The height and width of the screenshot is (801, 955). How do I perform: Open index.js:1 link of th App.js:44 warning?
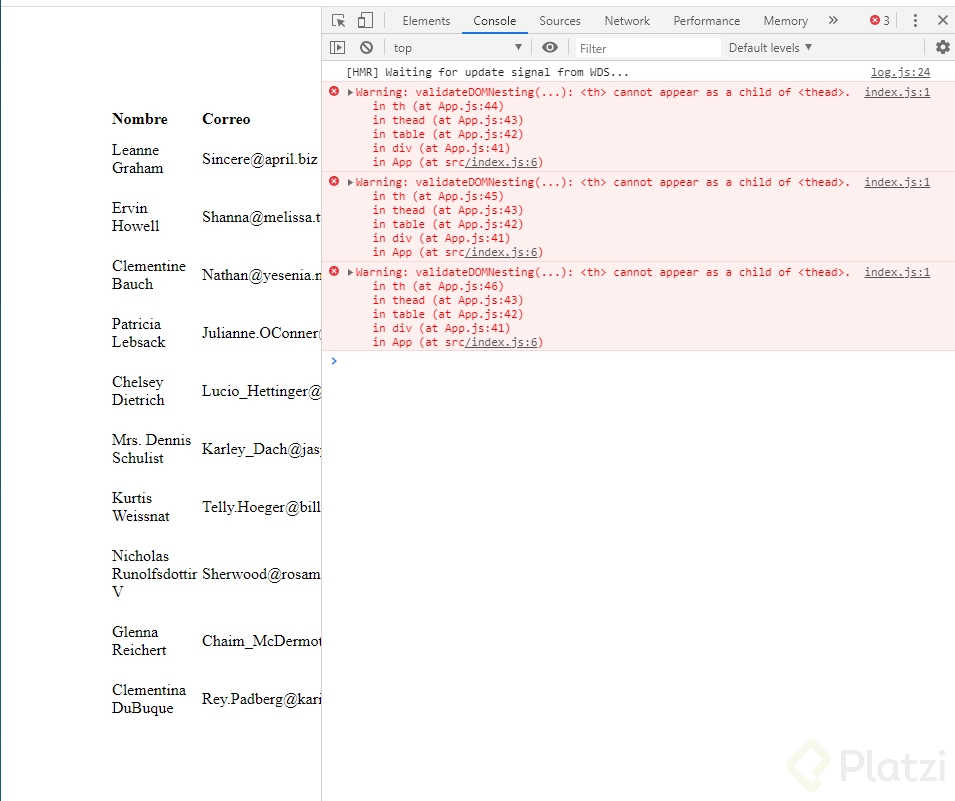tap(897, 93)
